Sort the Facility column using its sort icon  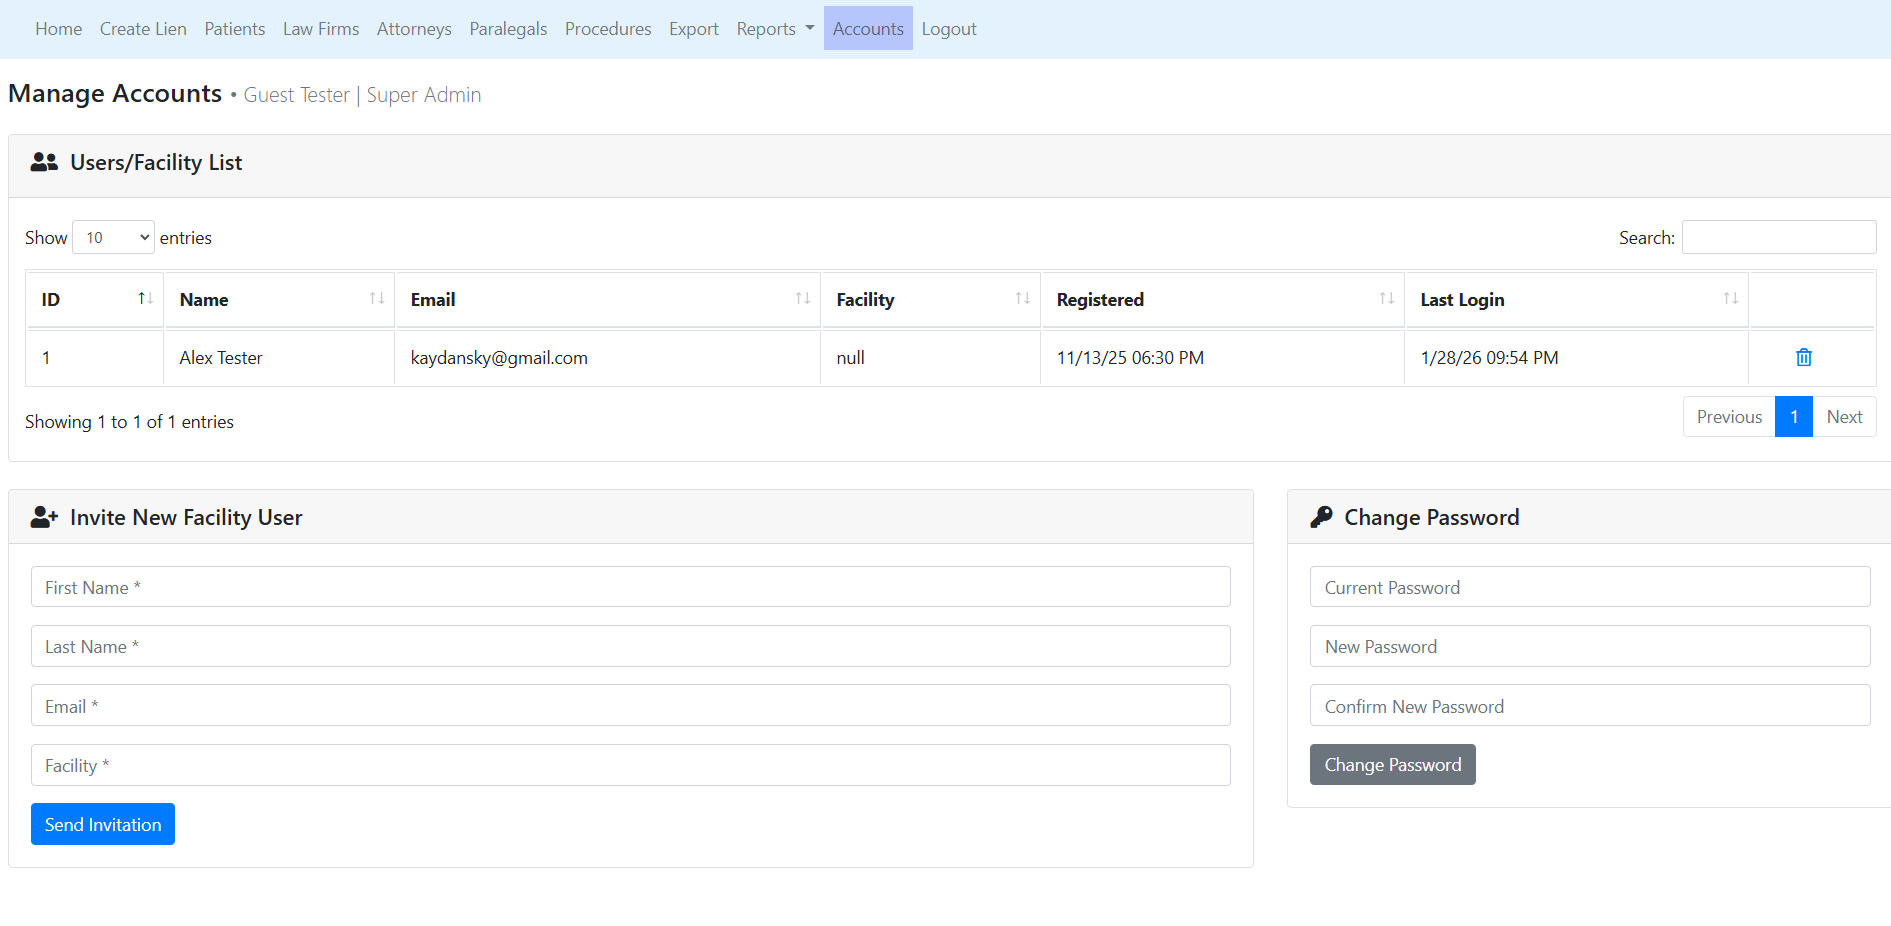click(1022, 298)
